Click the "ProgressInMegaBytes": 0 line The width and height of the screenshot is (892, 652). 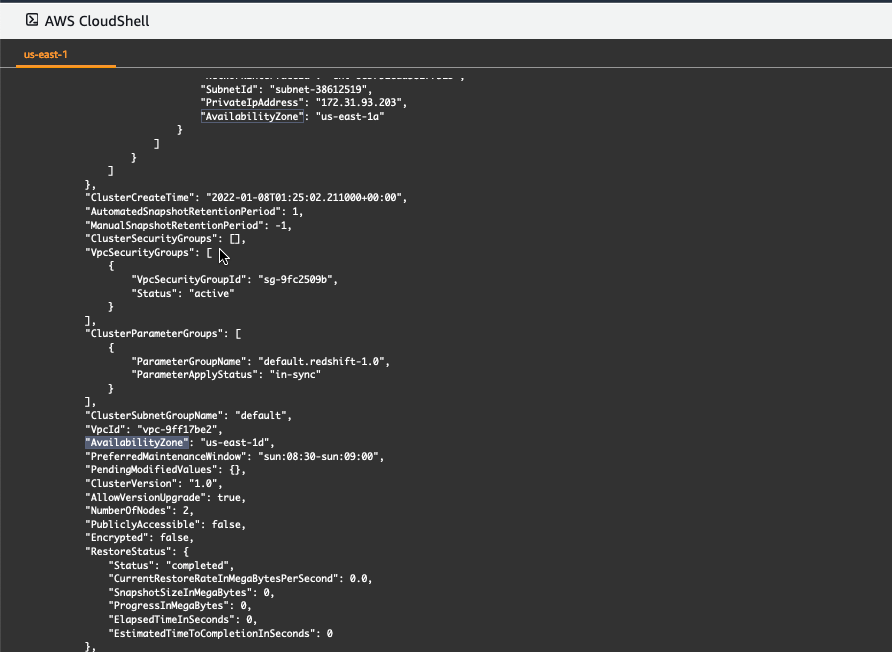(180, 606)
